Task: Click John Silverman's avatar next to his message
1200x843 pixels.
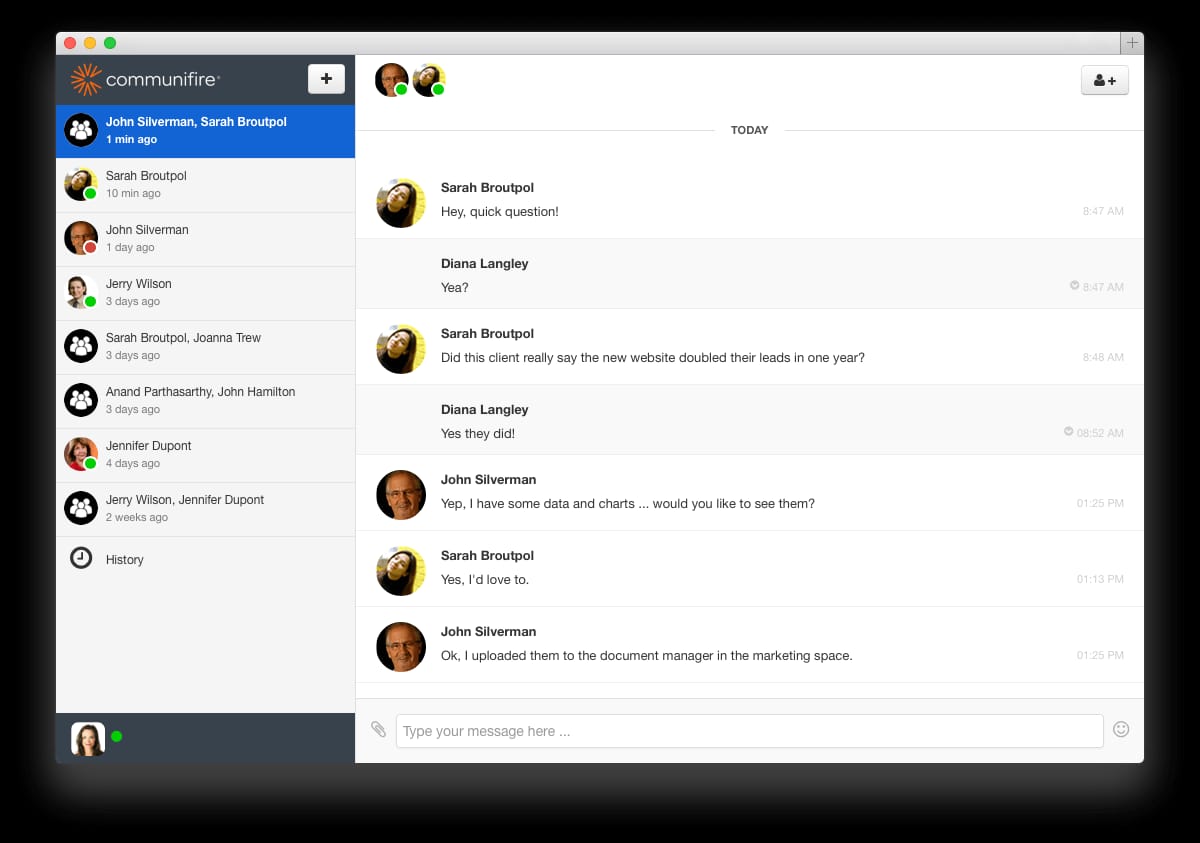Action: (x=400, y=494)
